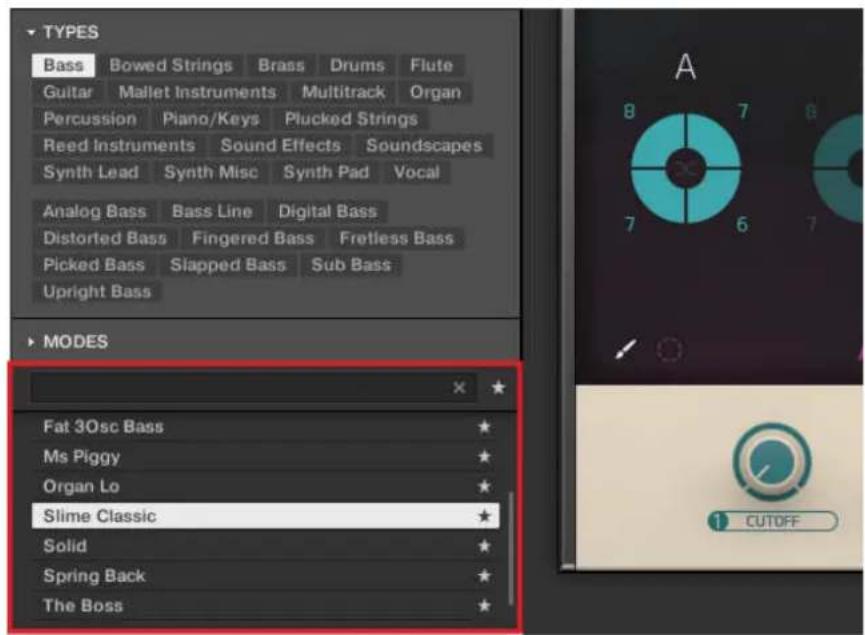Favorite the Slime Classic preset star
Screen dimensions: 865x635
click(485, 516)
